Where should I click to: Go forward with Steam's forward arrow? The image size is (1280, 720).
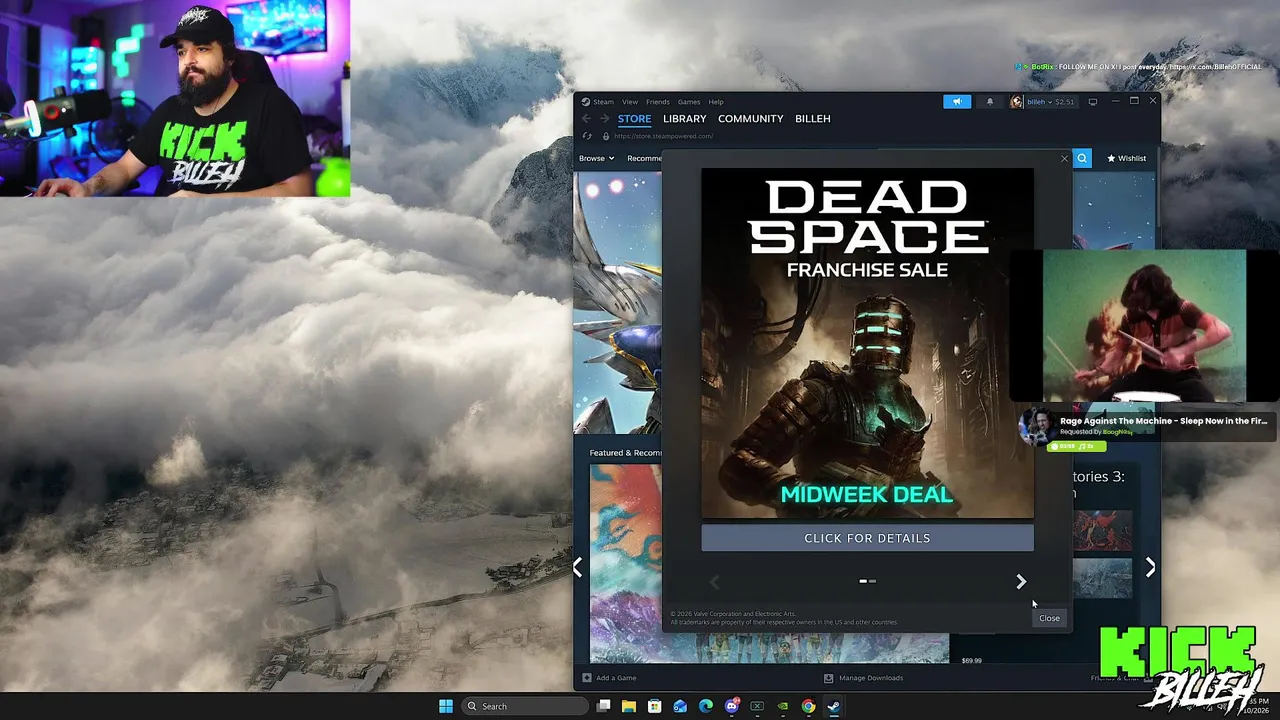604,118
